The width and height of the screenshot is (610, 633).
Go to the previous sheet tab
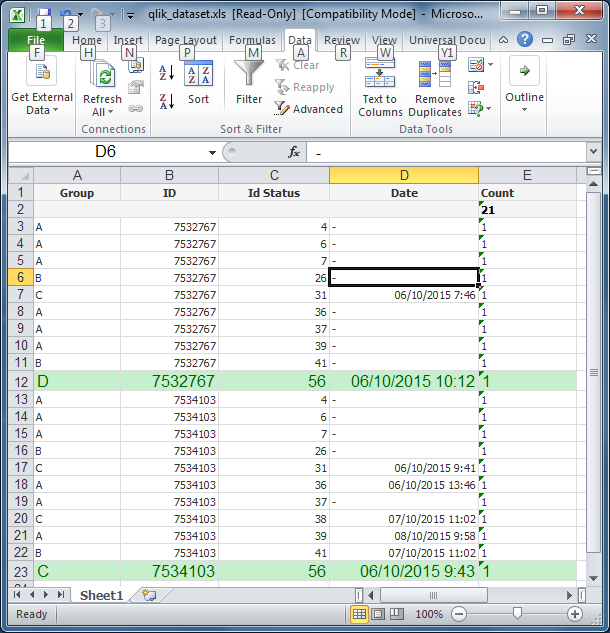[32, 595]
